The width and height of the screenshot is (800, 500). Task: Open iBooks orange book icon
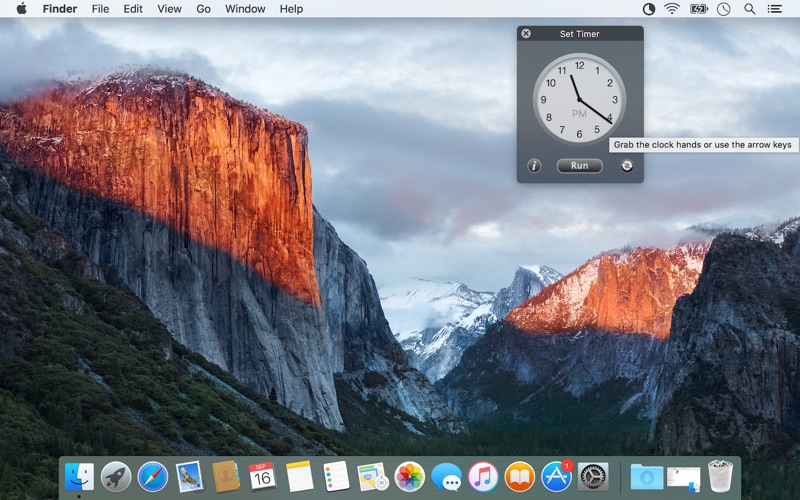519,477
